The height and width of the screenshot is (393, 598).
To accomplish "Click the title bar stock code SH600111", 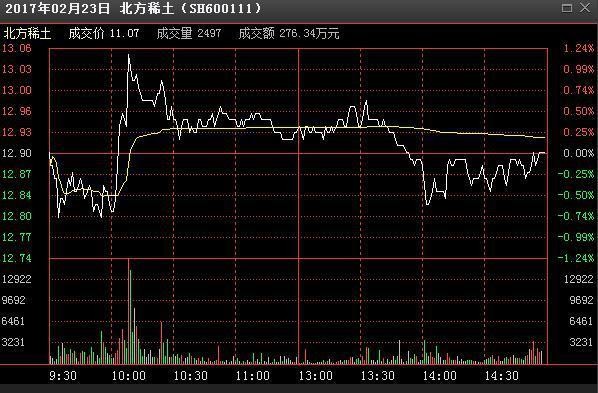I will click(221, 8).
